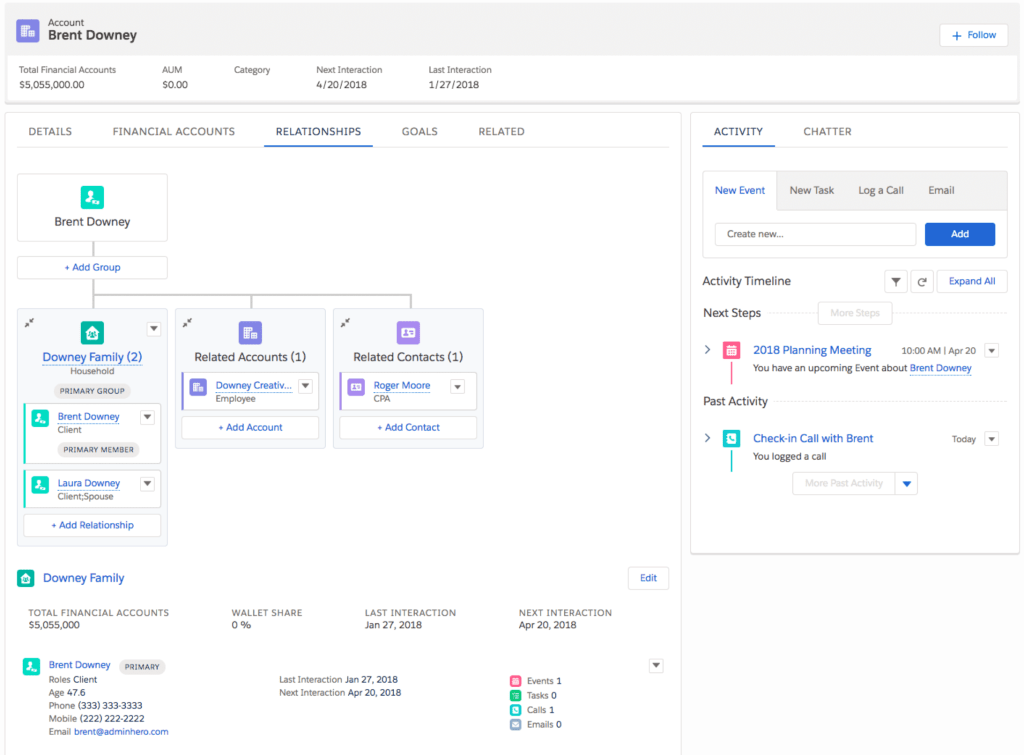Open brent@adminhero.com email link
The image size is (1024, 755).
coord(121,731)
